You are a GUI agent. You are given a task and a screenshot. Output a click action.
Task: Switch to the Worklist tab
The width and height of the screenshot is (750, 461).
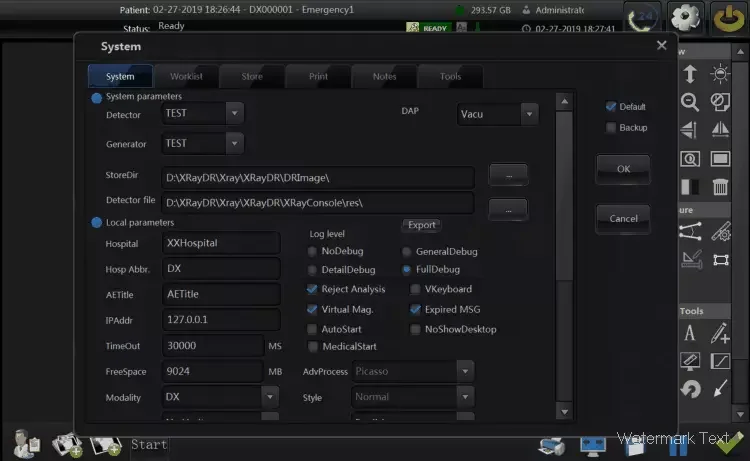[x=186, y=76]
